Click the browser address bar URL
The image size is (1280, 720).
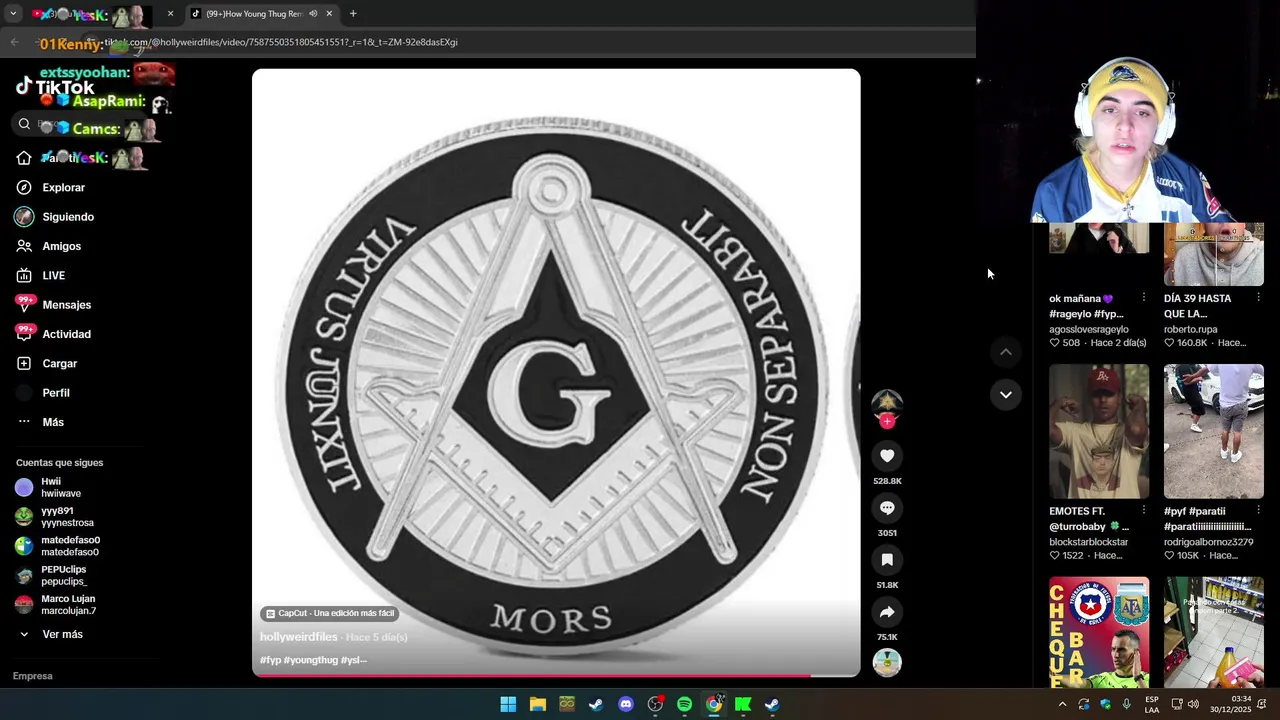tap(281, 42)
